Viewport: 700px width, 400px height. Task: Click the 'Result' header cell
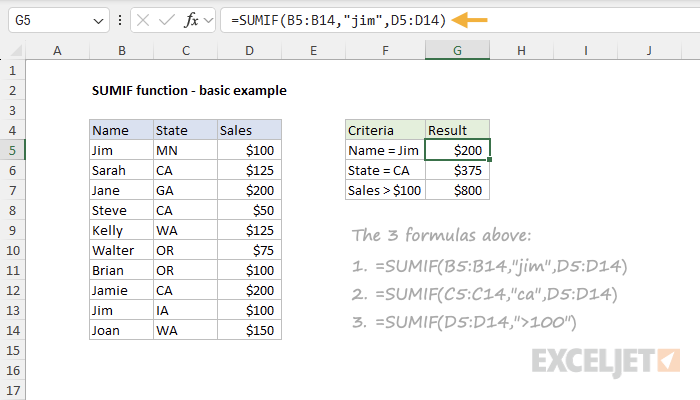click(x=458, y=130)
